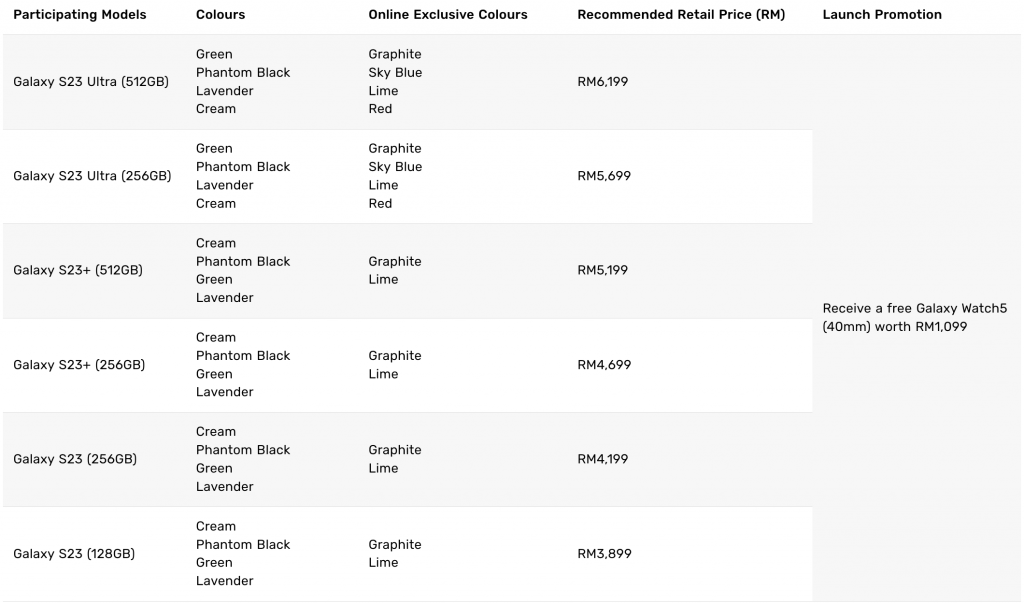The width and height of the screenshot is (1024, 604).
Task: Click the Colours column header
Action: point(220,15)
